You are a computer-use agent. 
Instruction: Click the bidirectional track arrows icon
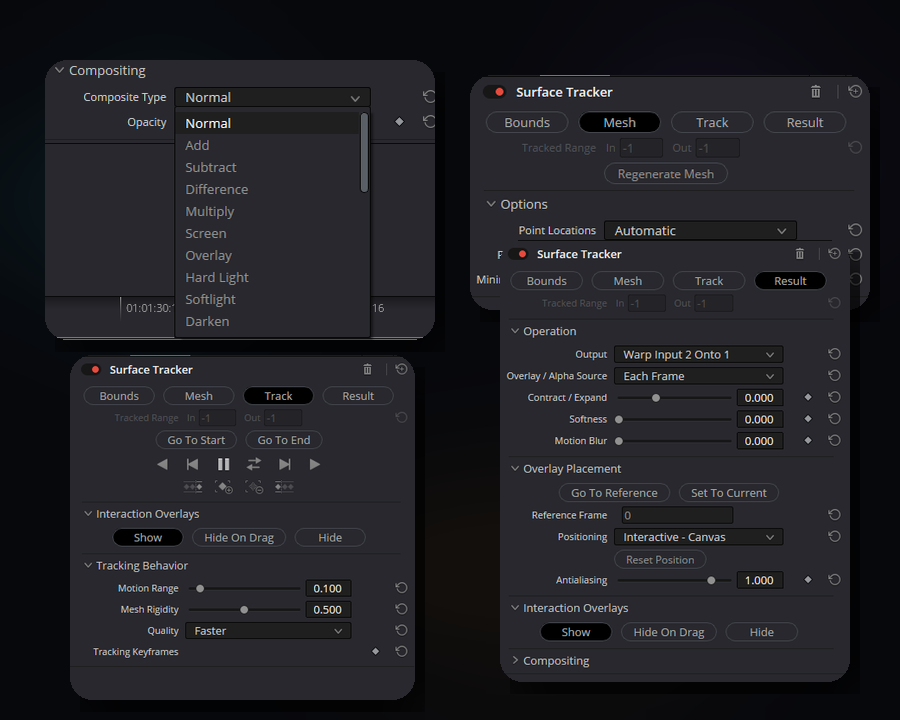pyautogui.click(x=254, y=464)
